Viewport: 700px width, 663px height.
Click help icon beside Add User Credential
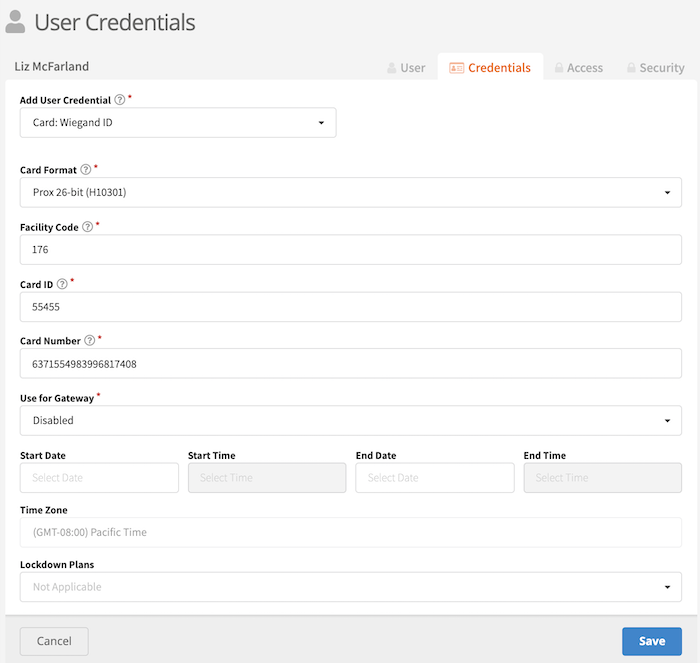(120, 100)
